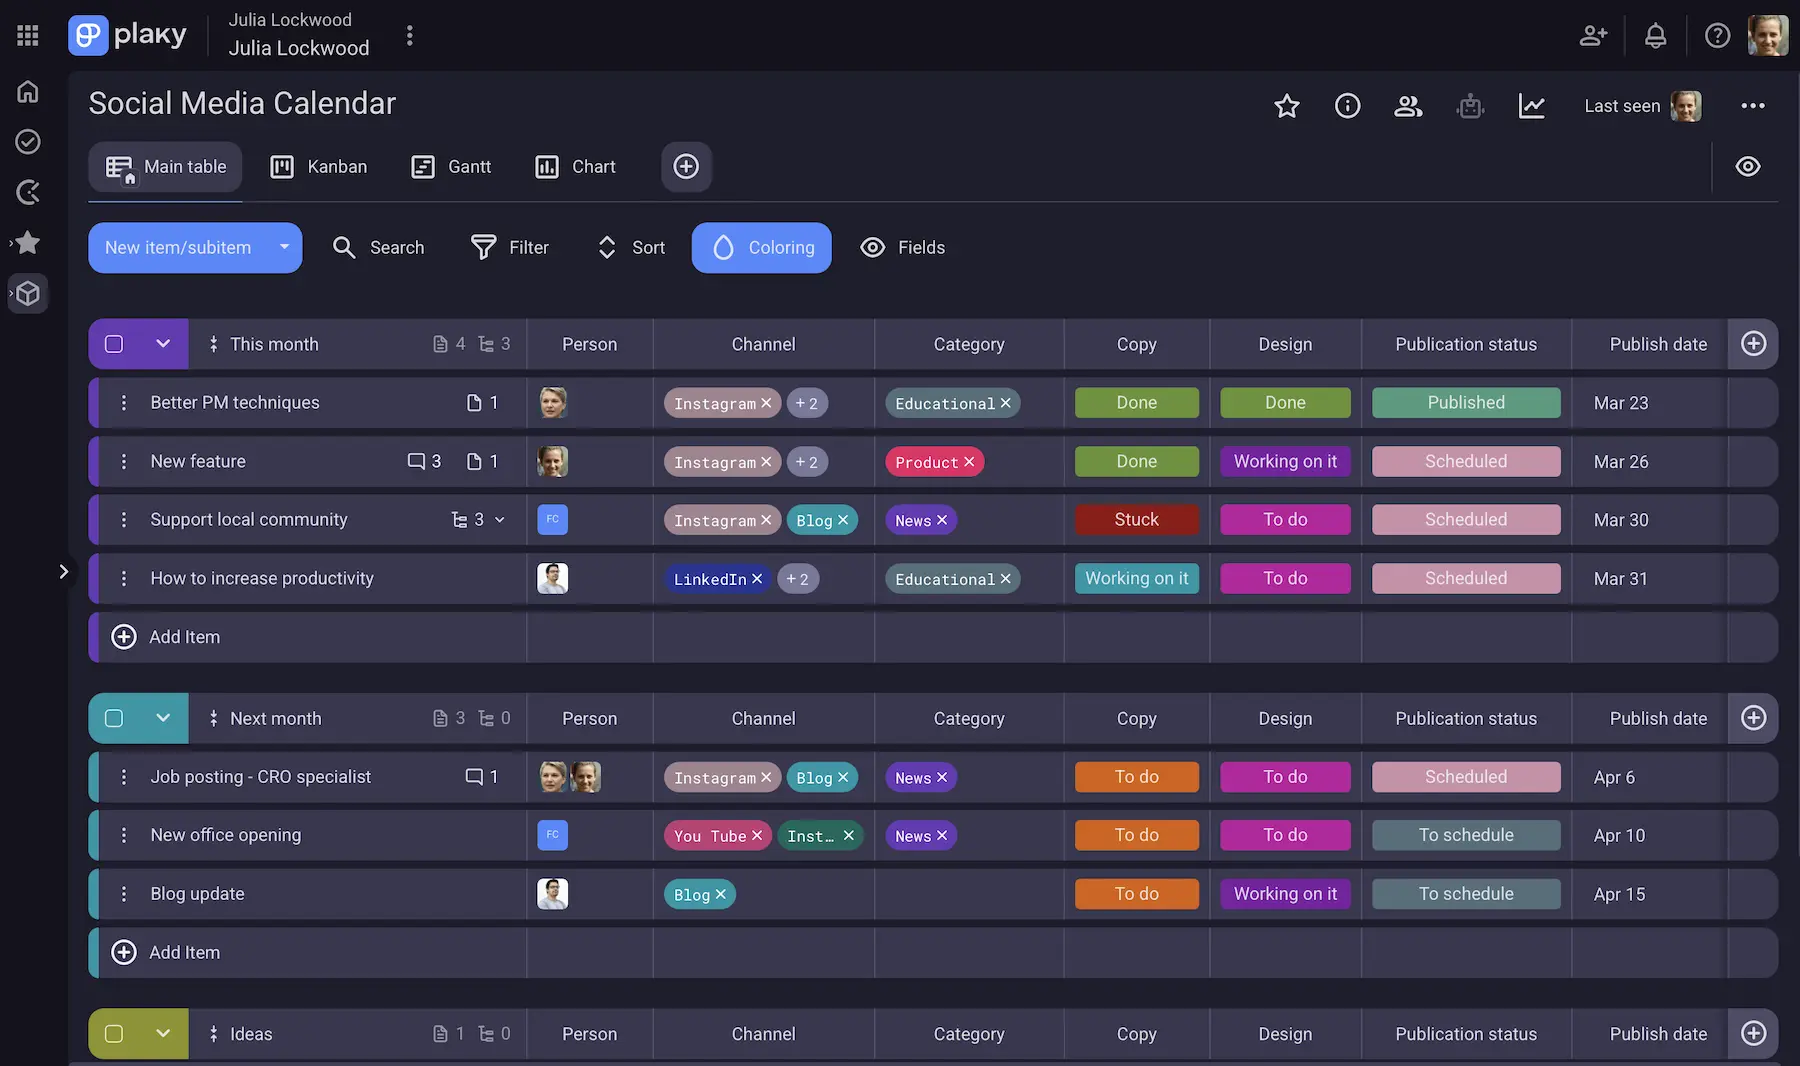The height and width of the screenshot is (1066, 1800).
Task: Open the automation robot icon
Action: point(1470,105)
